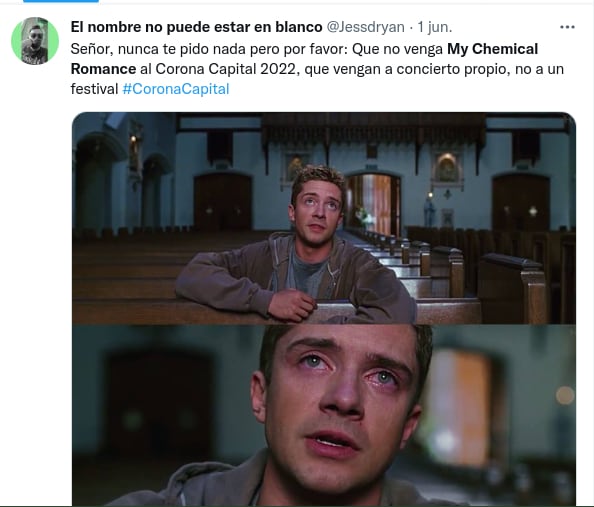Screen dimensions: 594x507
Task: Click the bold "My Chemical" text in the tweet
Action: (492, 49)
